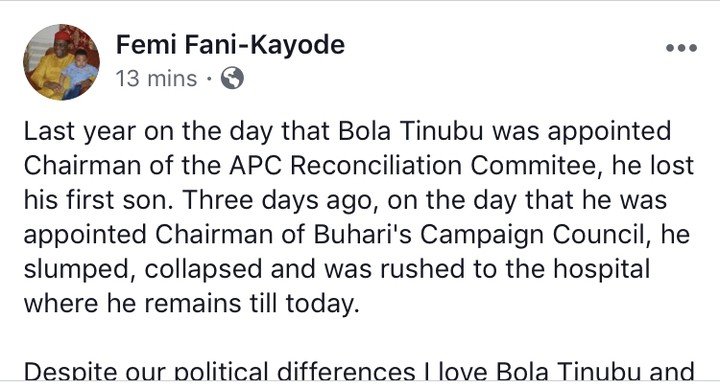Screen dimensions: 720x387
Task: Visit the Femi Fani-Kayode name link
Action: pyautogui.click(x=230, y=45)
